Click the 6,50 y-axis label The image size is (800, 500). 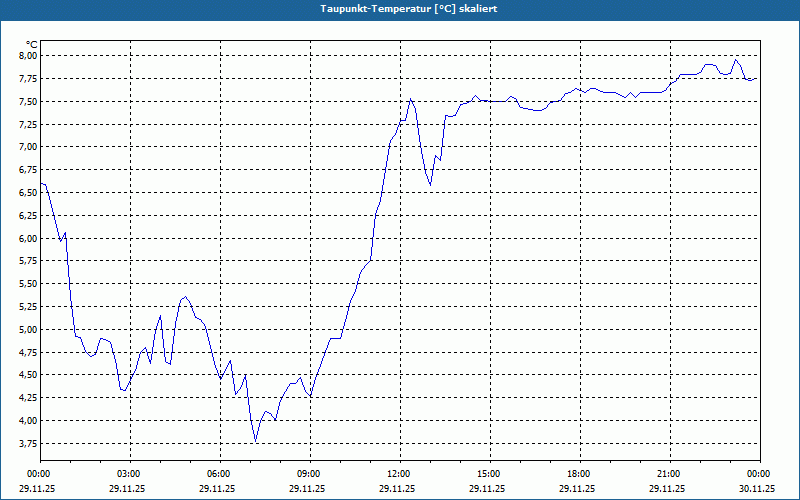29,193
